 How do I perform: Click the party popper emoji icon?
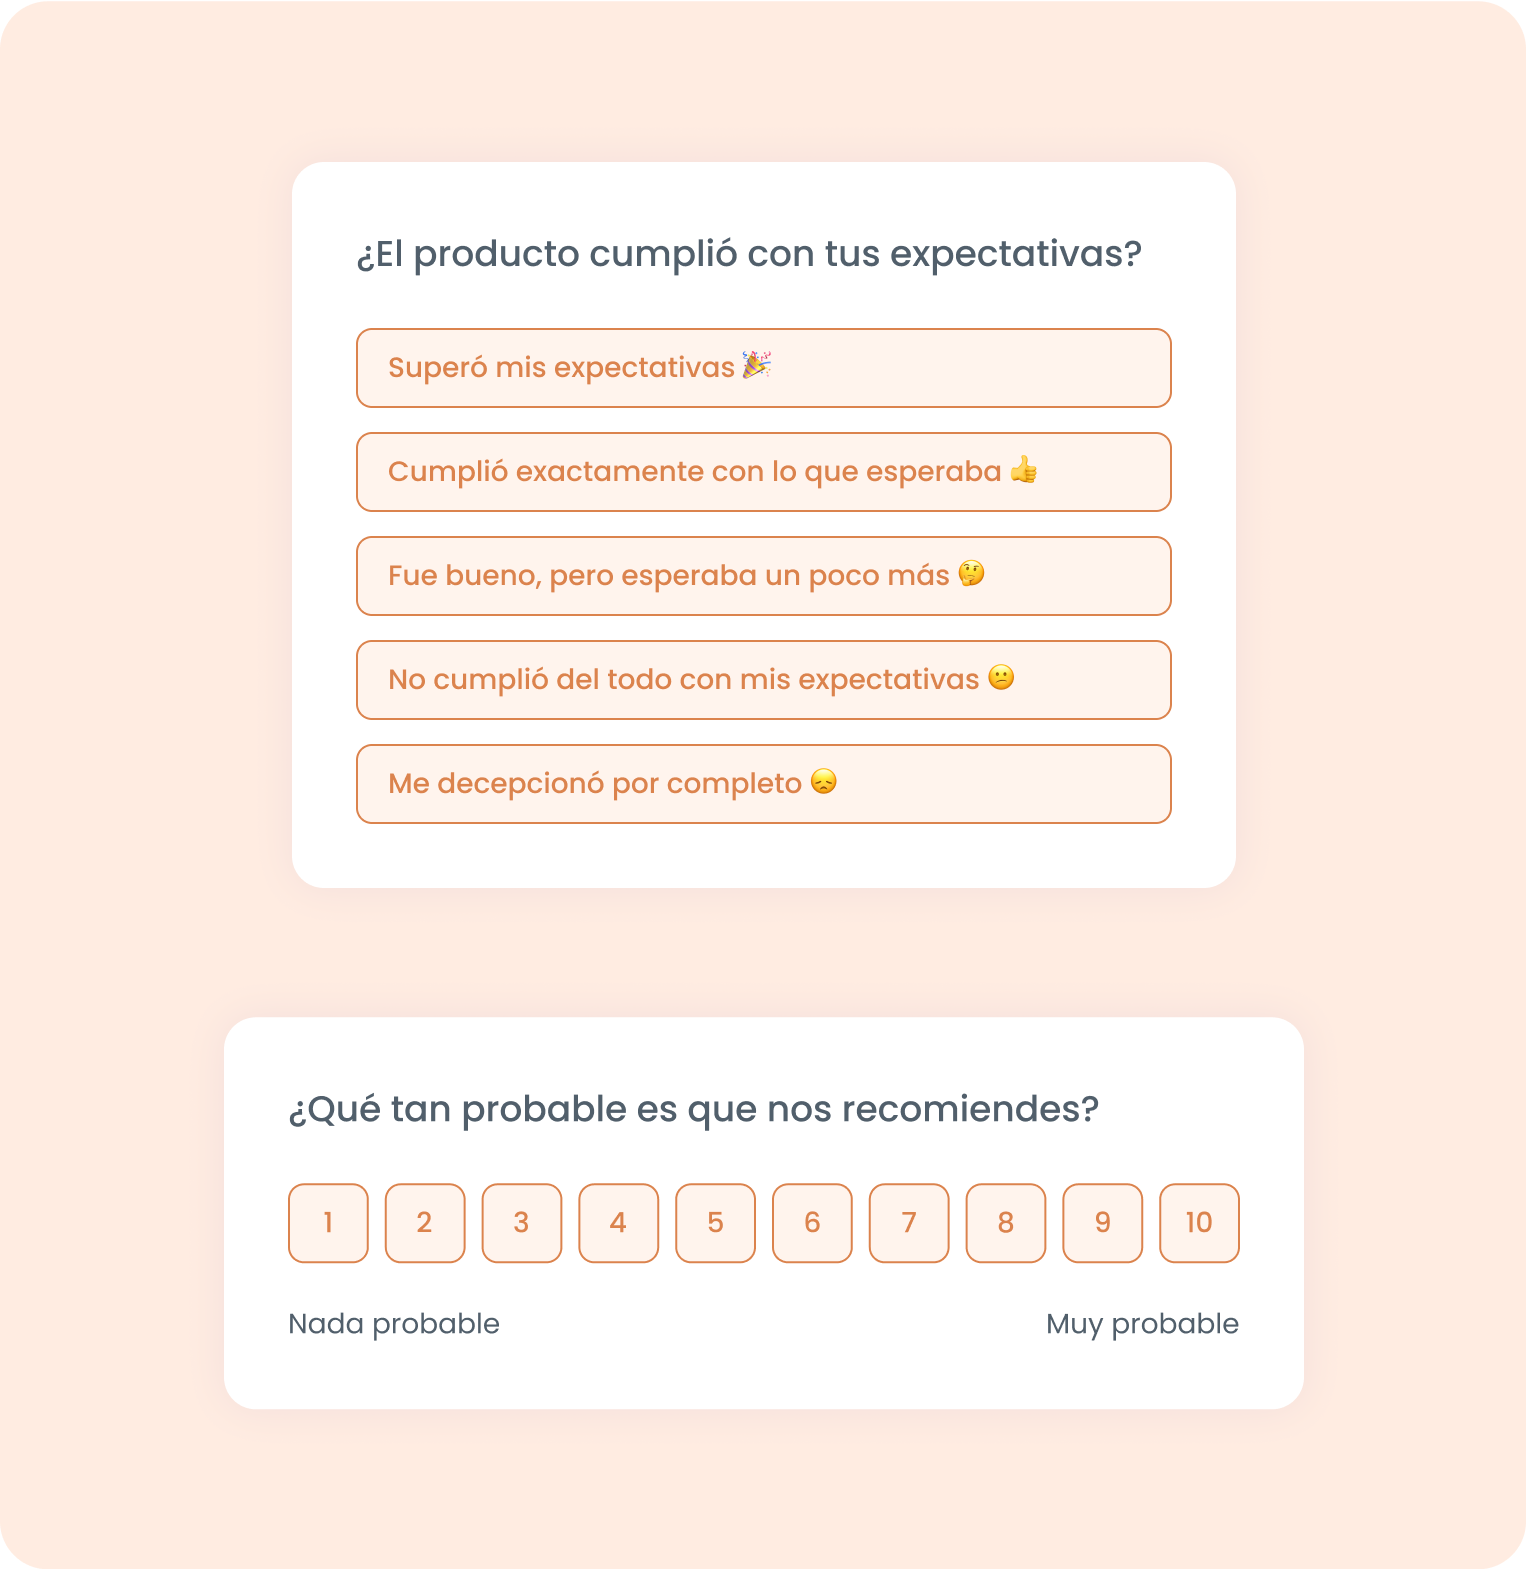pos(756,366)
